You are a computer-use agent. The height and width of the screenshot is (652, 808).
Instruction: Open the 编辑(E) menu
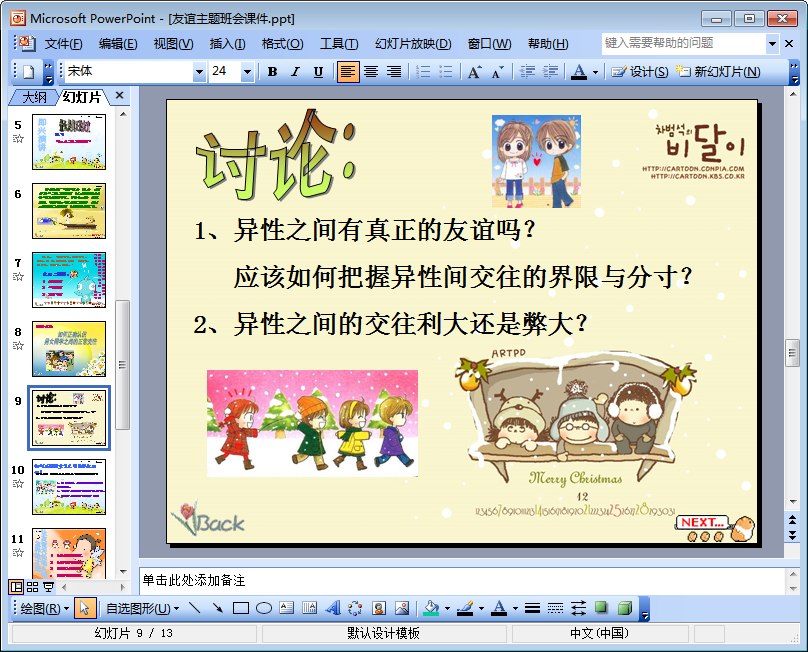(x=118, y=44)
